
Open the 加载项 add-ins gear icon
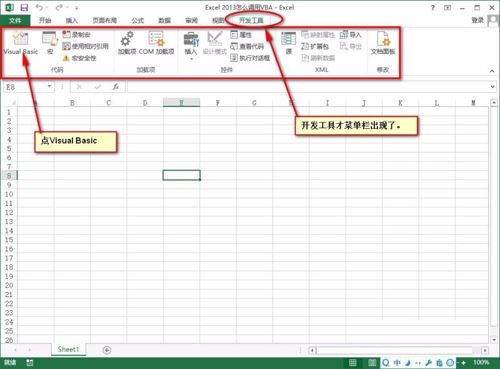tap(127, 43)
